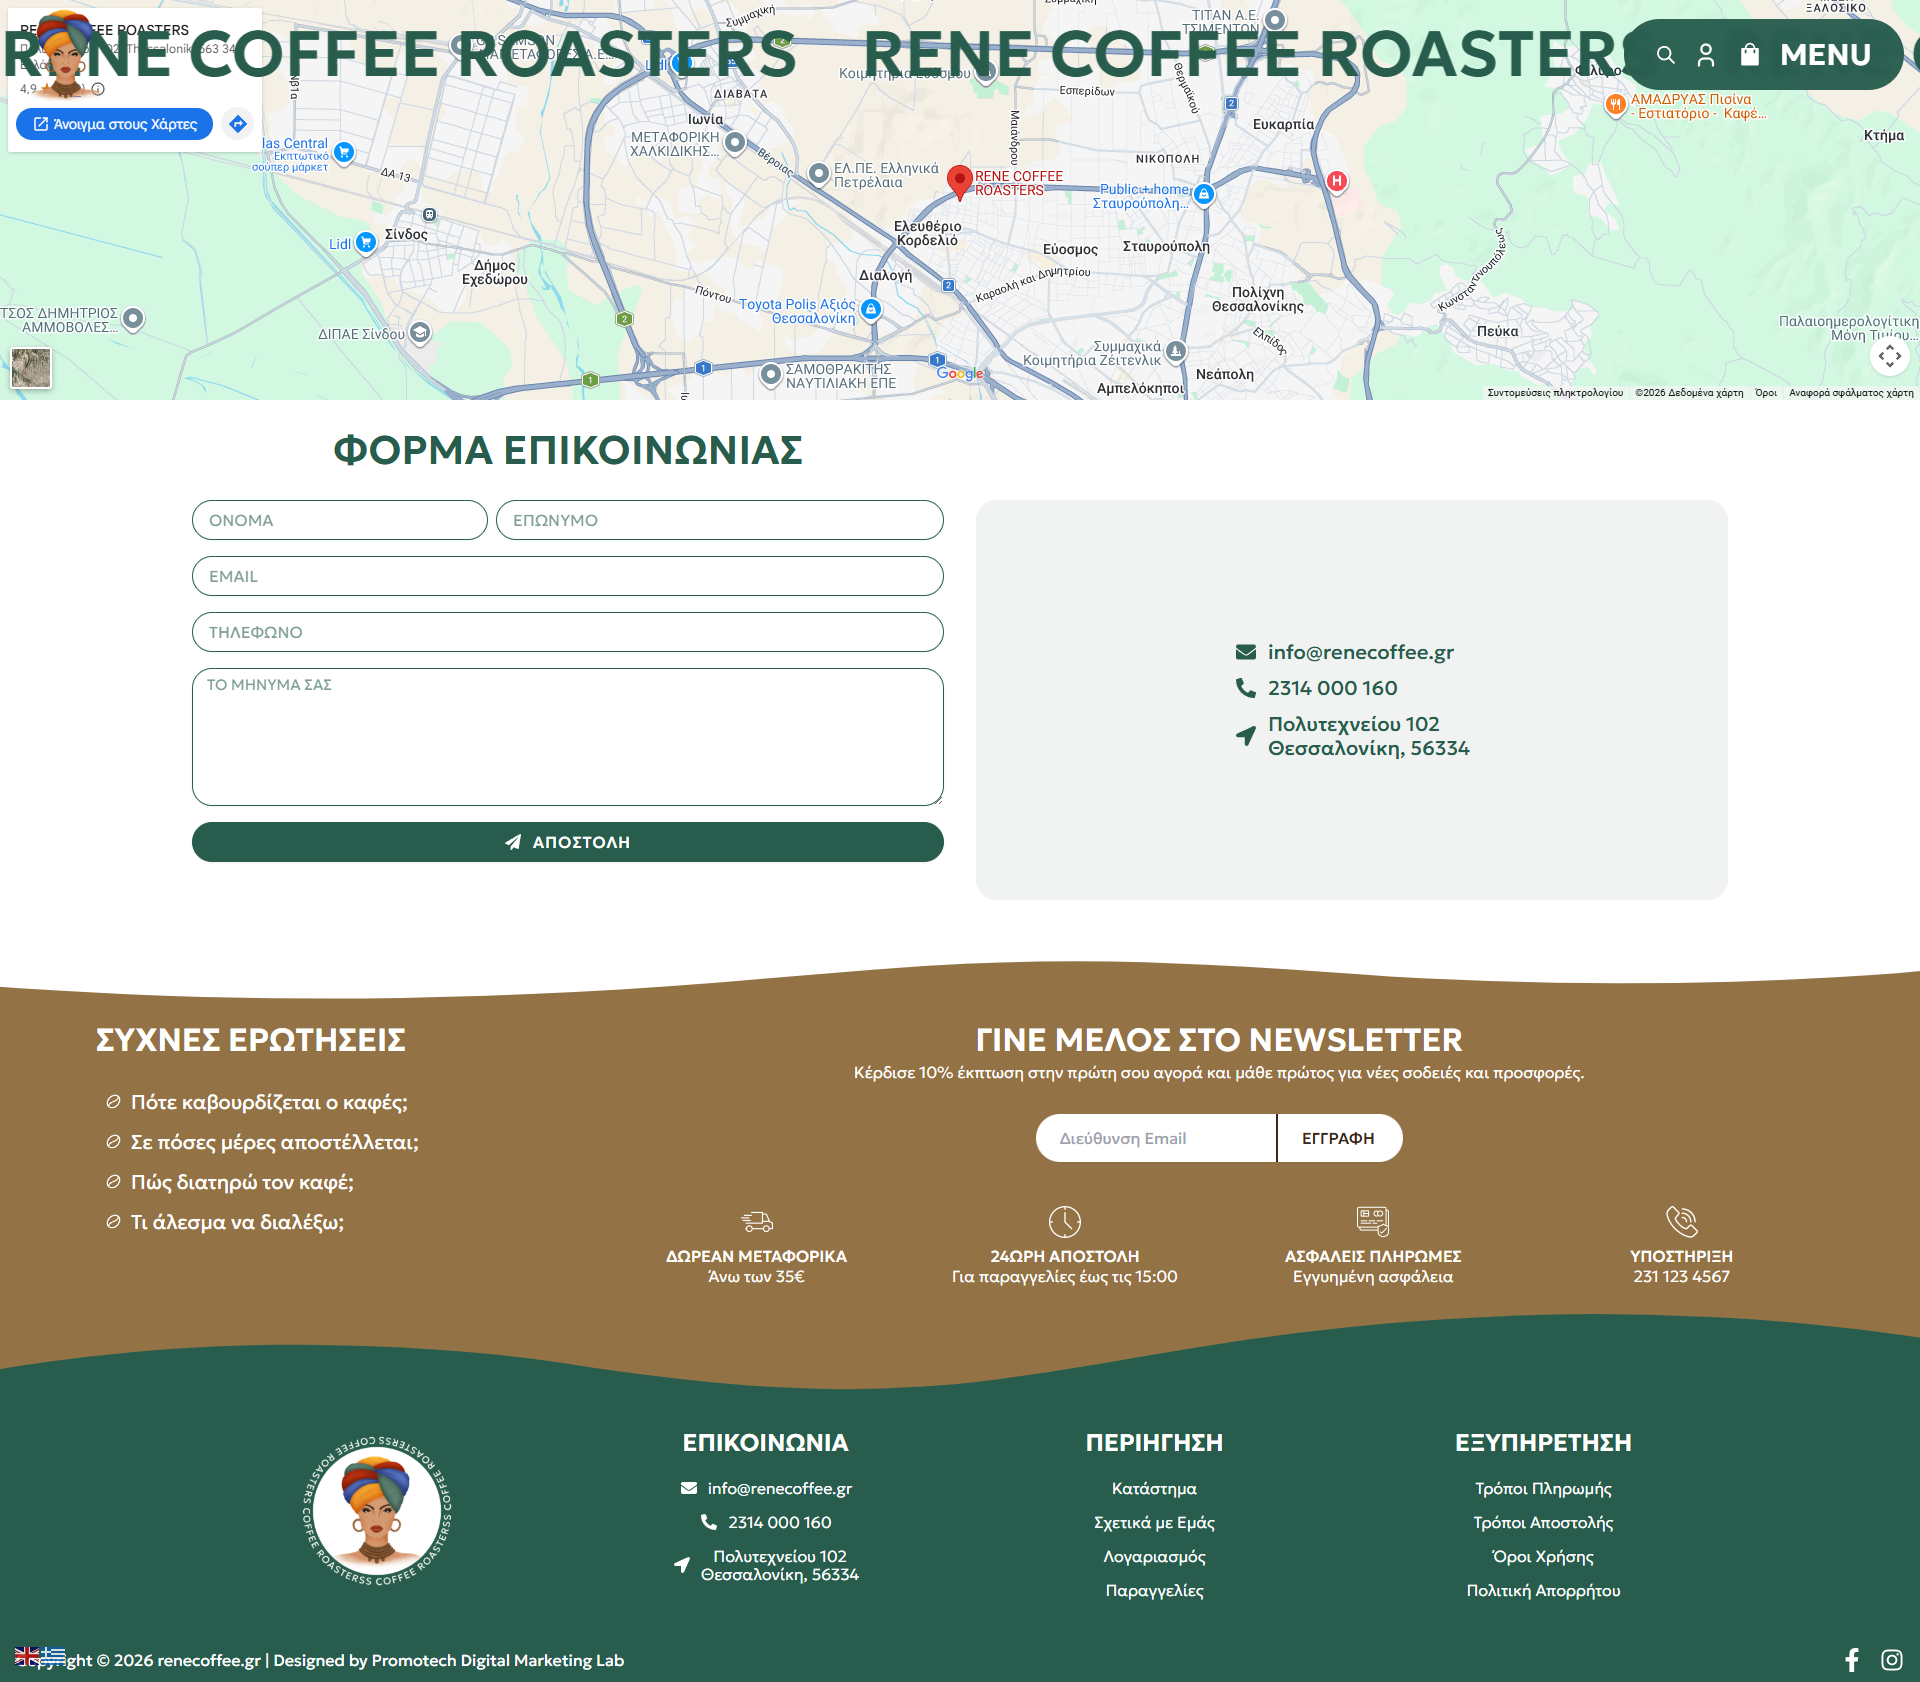Click the map directions arrow icon

(x=238, y=124)
